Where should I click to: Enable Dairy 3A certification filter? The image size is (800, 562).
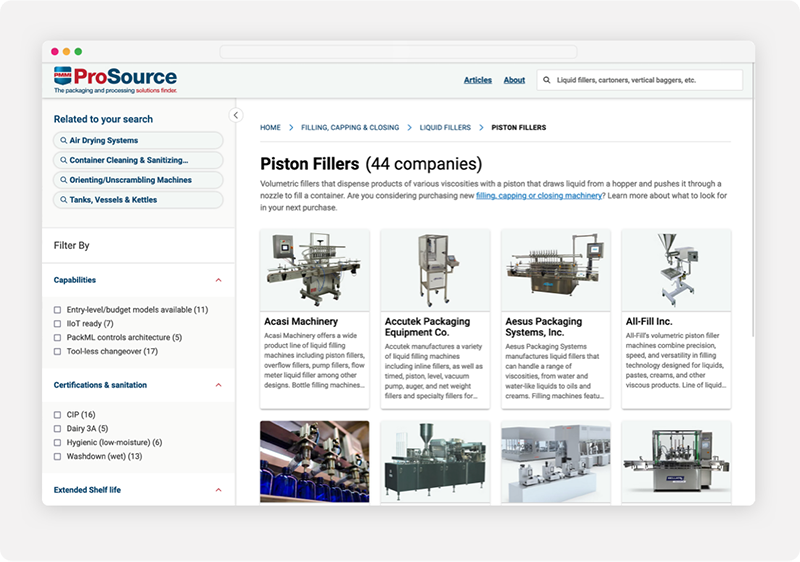pyautogui.click(x=57, y=429)
